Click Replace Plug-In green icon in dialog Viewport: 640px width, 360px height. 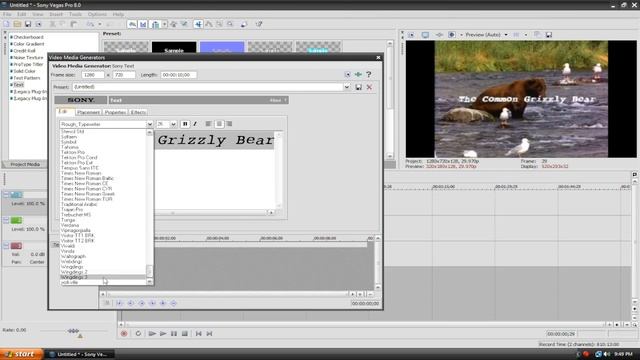358,74
